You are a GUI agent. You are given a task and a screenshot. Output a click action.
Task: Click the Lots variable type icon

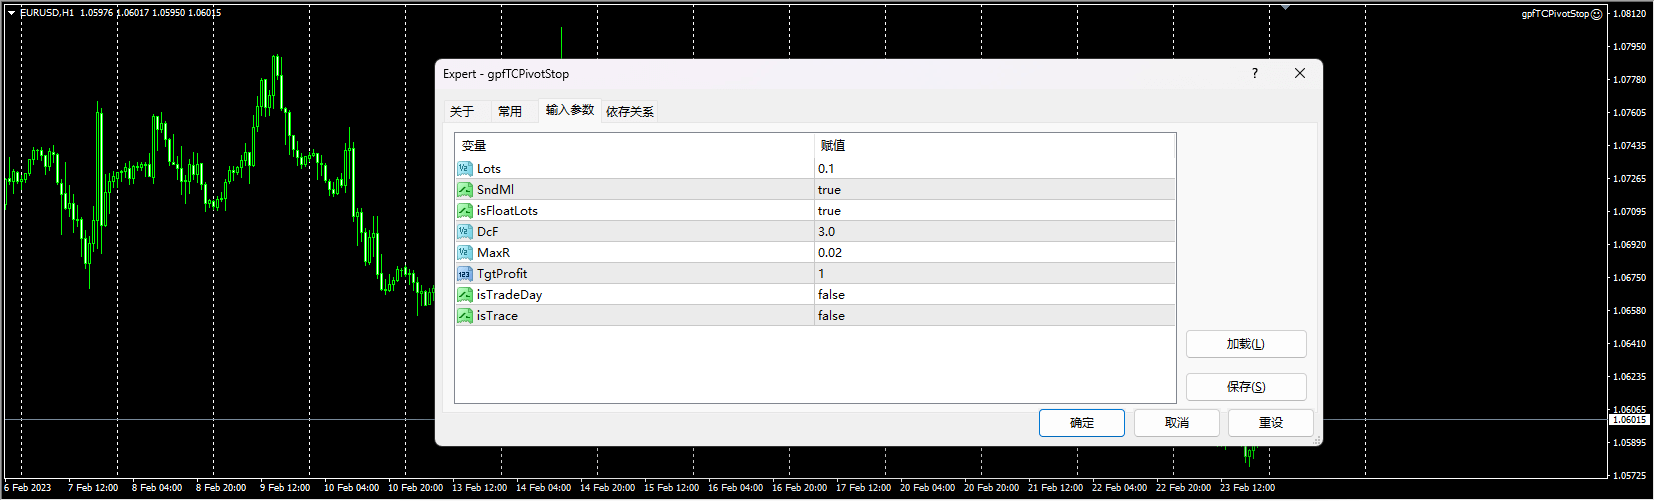pyautogui.click(x=465, y=169)
